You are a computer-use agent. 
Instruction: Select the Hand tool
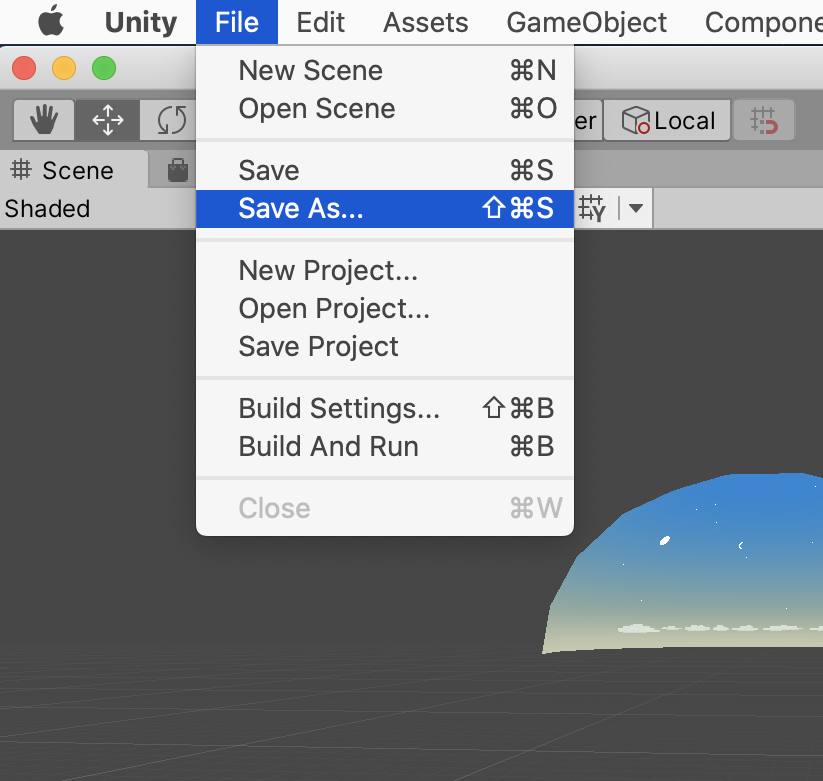point(44,120)
